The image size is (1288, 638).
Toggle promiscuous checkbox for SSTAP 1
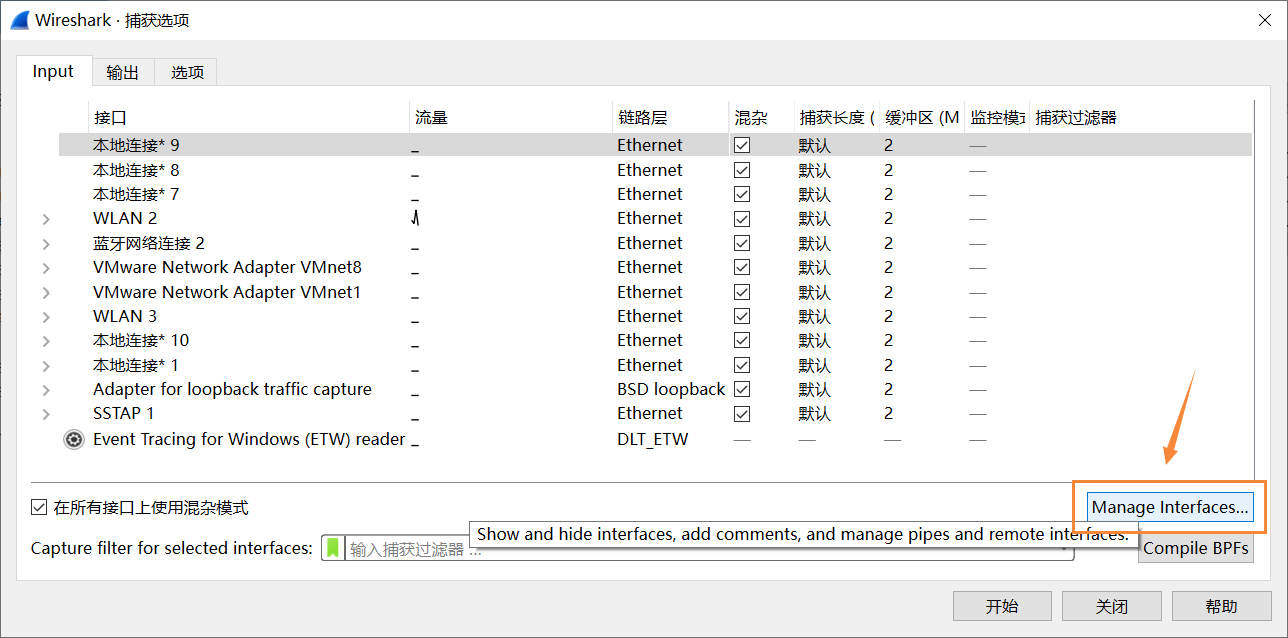tap(742, 413)
